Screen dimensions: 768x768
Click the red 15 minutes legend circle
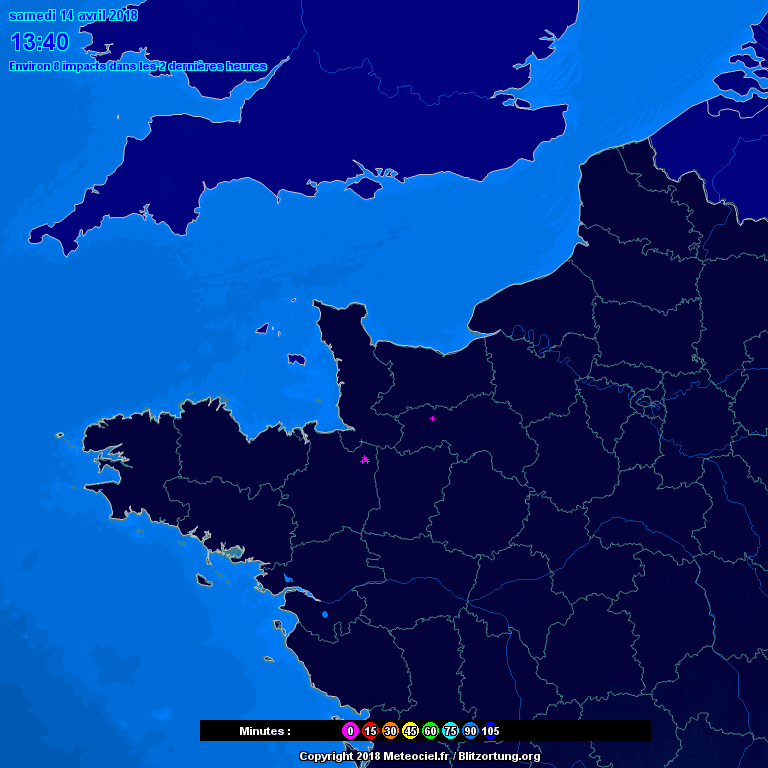(x=370, y=731)
